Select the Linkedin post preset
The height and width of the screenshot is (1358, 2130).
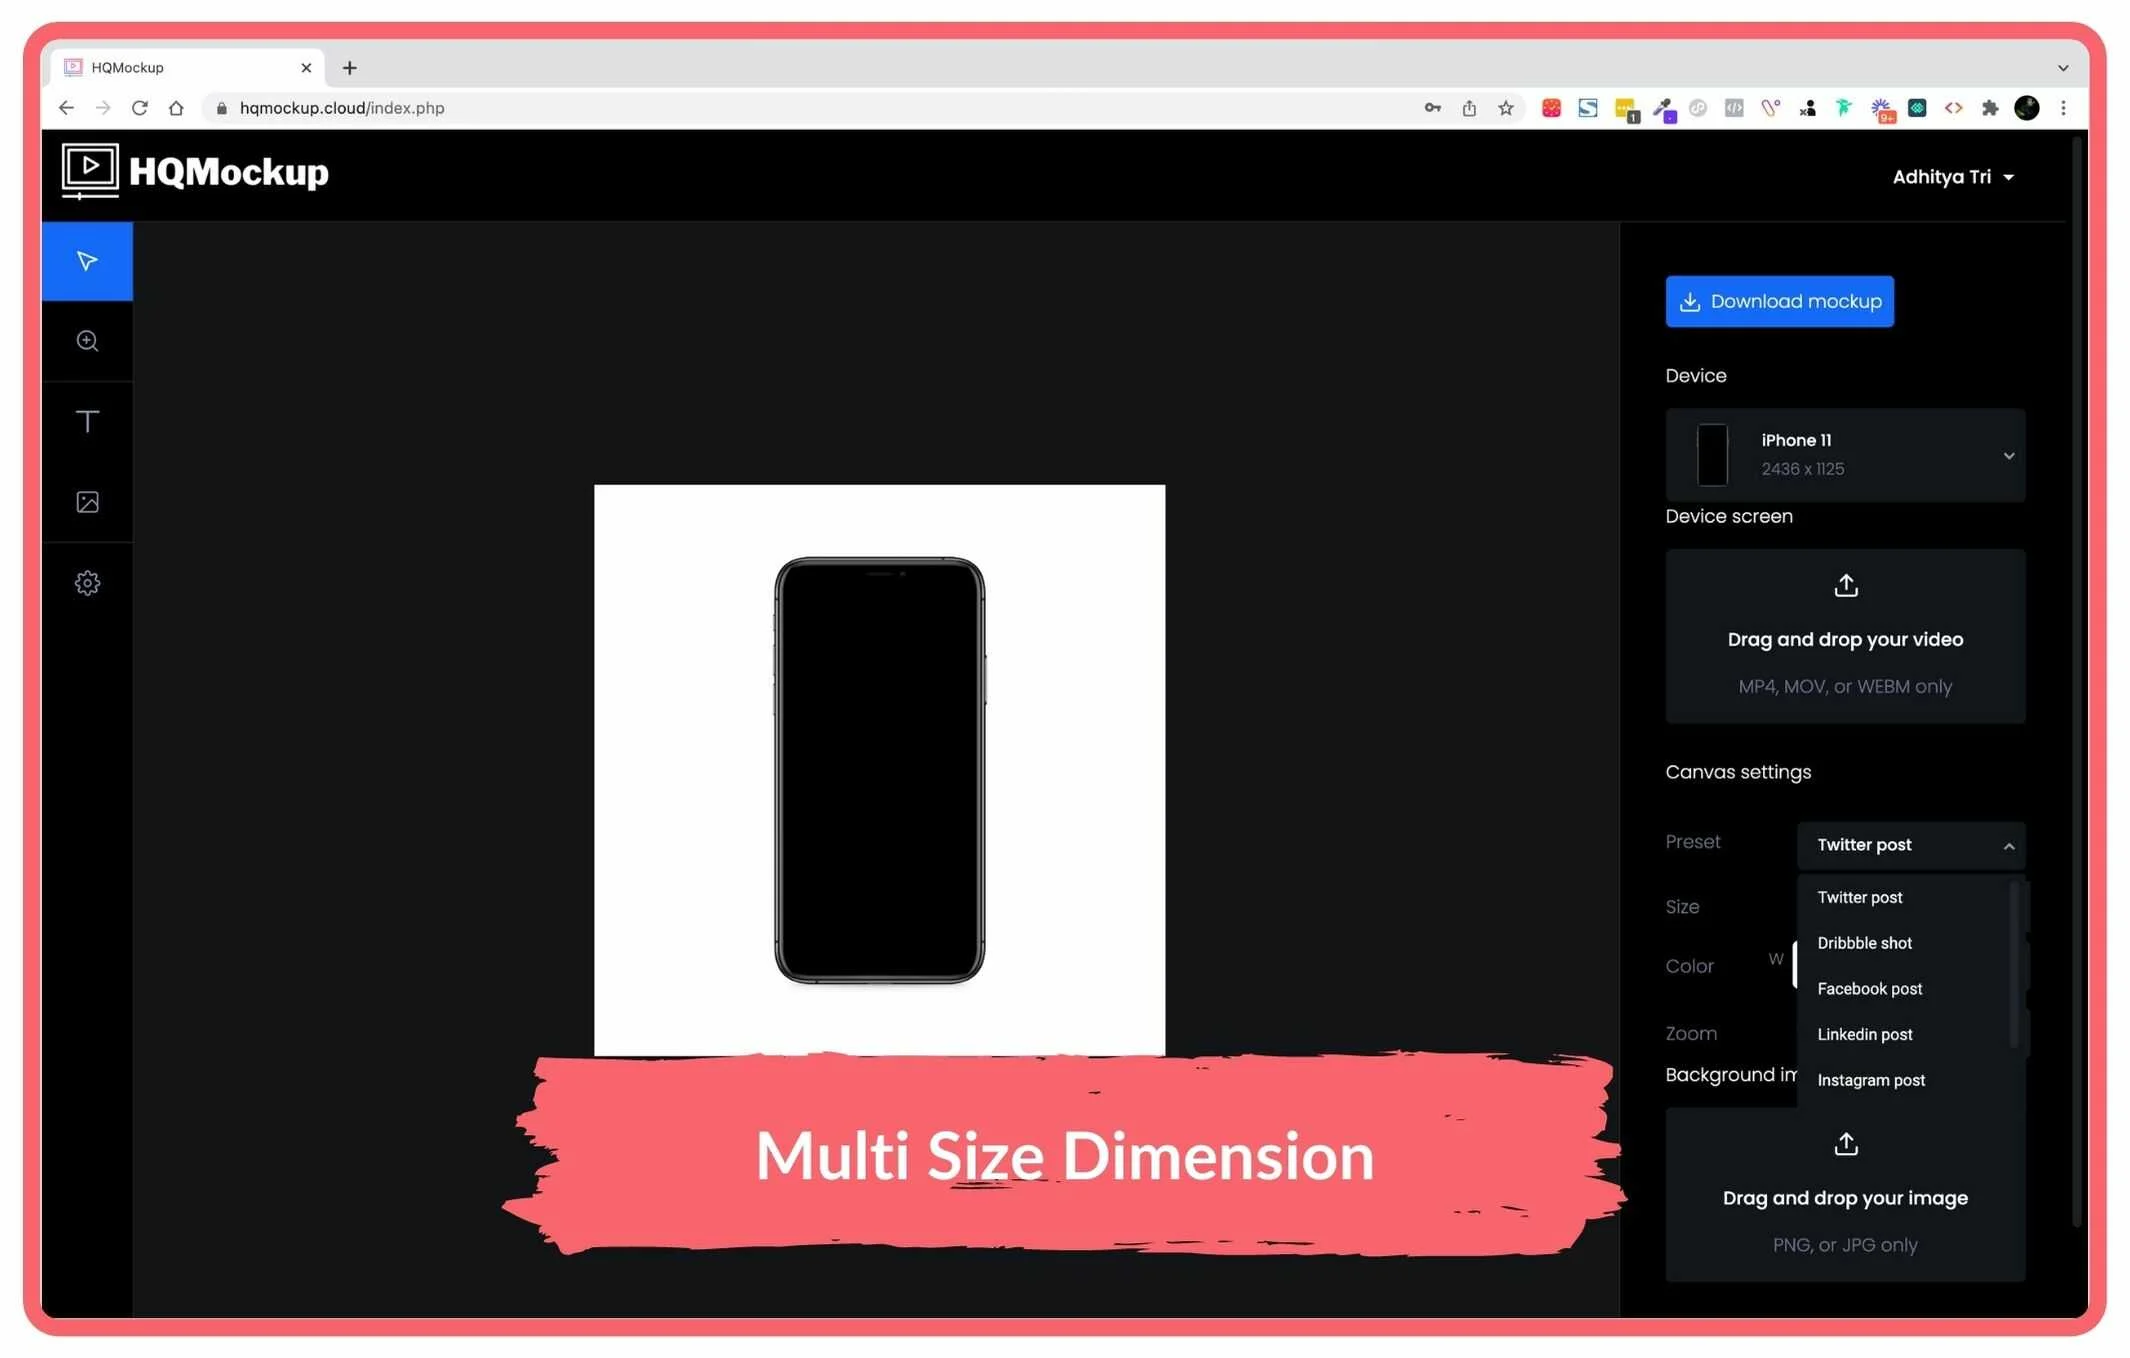(1864, 1034)
